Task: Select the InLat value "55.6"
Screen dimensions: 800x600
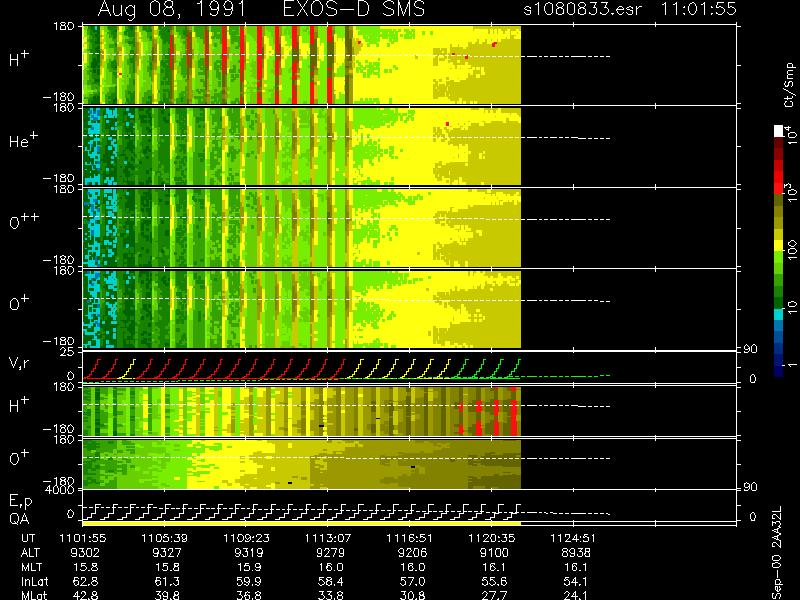Action: pyautogui.click(x=494, y=581)
